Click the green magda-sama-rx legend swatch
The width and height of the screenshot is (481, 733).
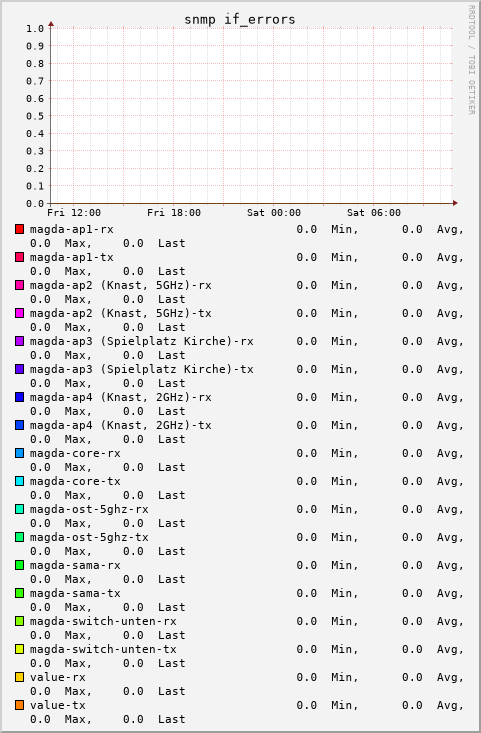pos(19,565)
